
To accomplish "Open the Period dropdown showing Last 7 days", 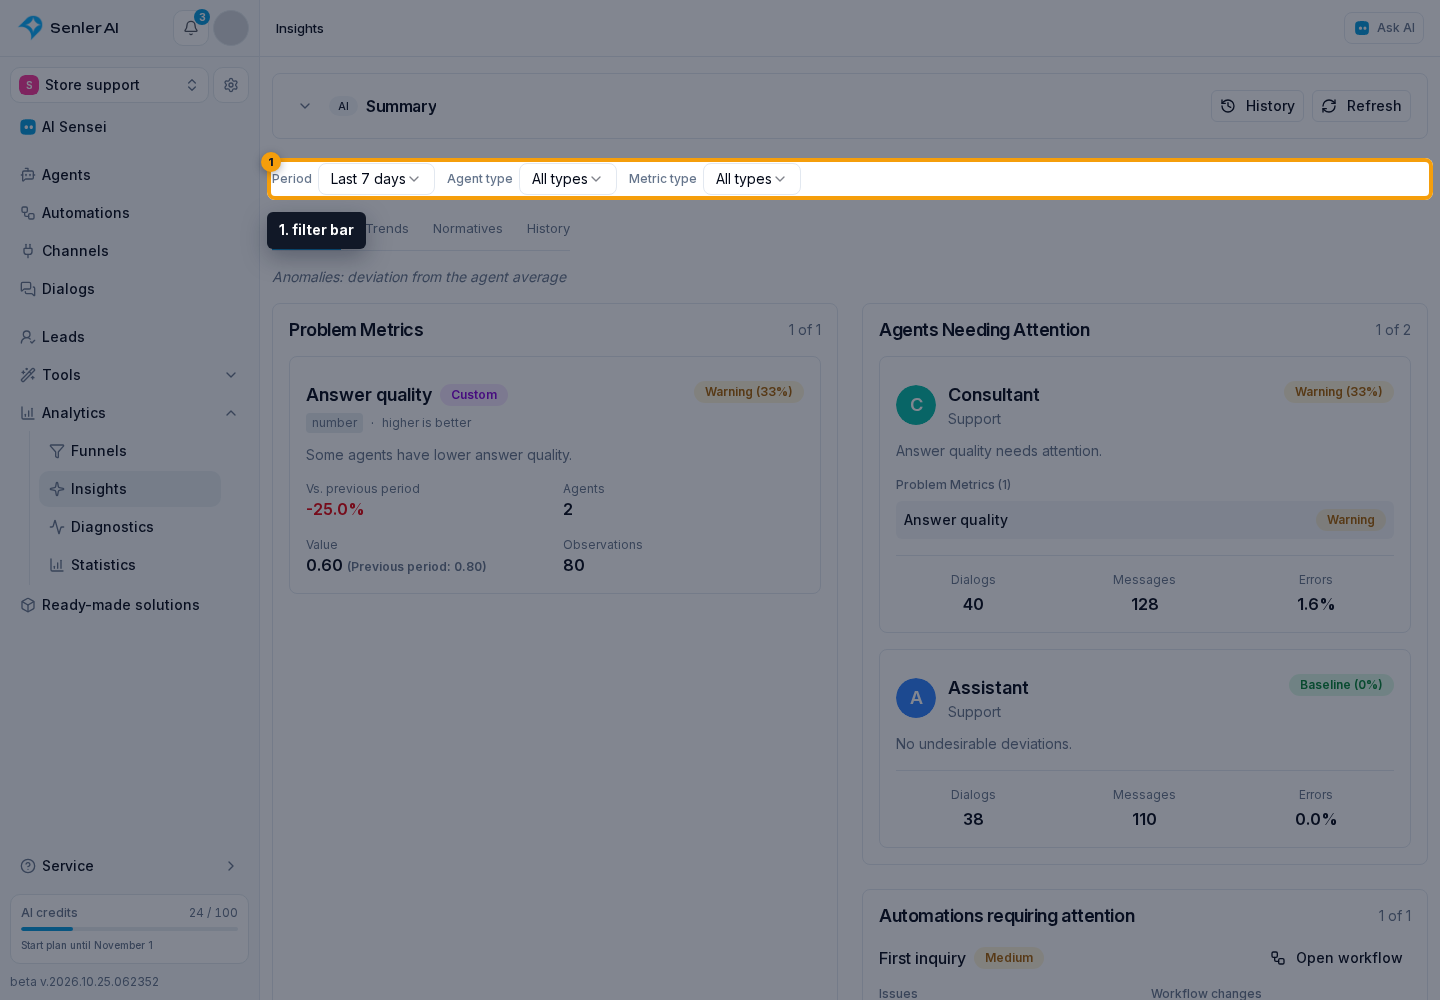I will 376,179.
